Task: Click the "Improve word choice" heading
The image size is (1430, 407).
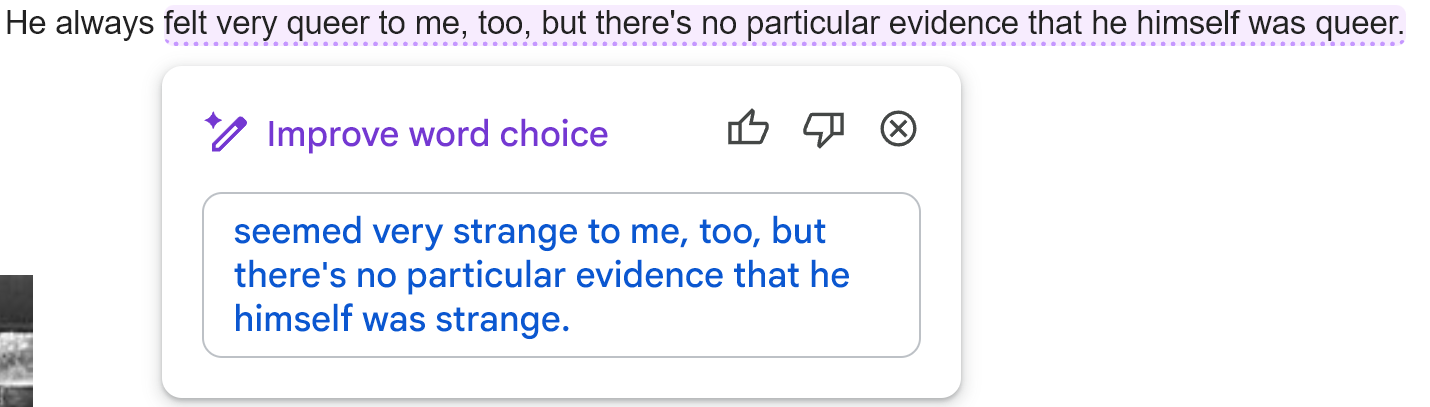Action: [437, 134]
